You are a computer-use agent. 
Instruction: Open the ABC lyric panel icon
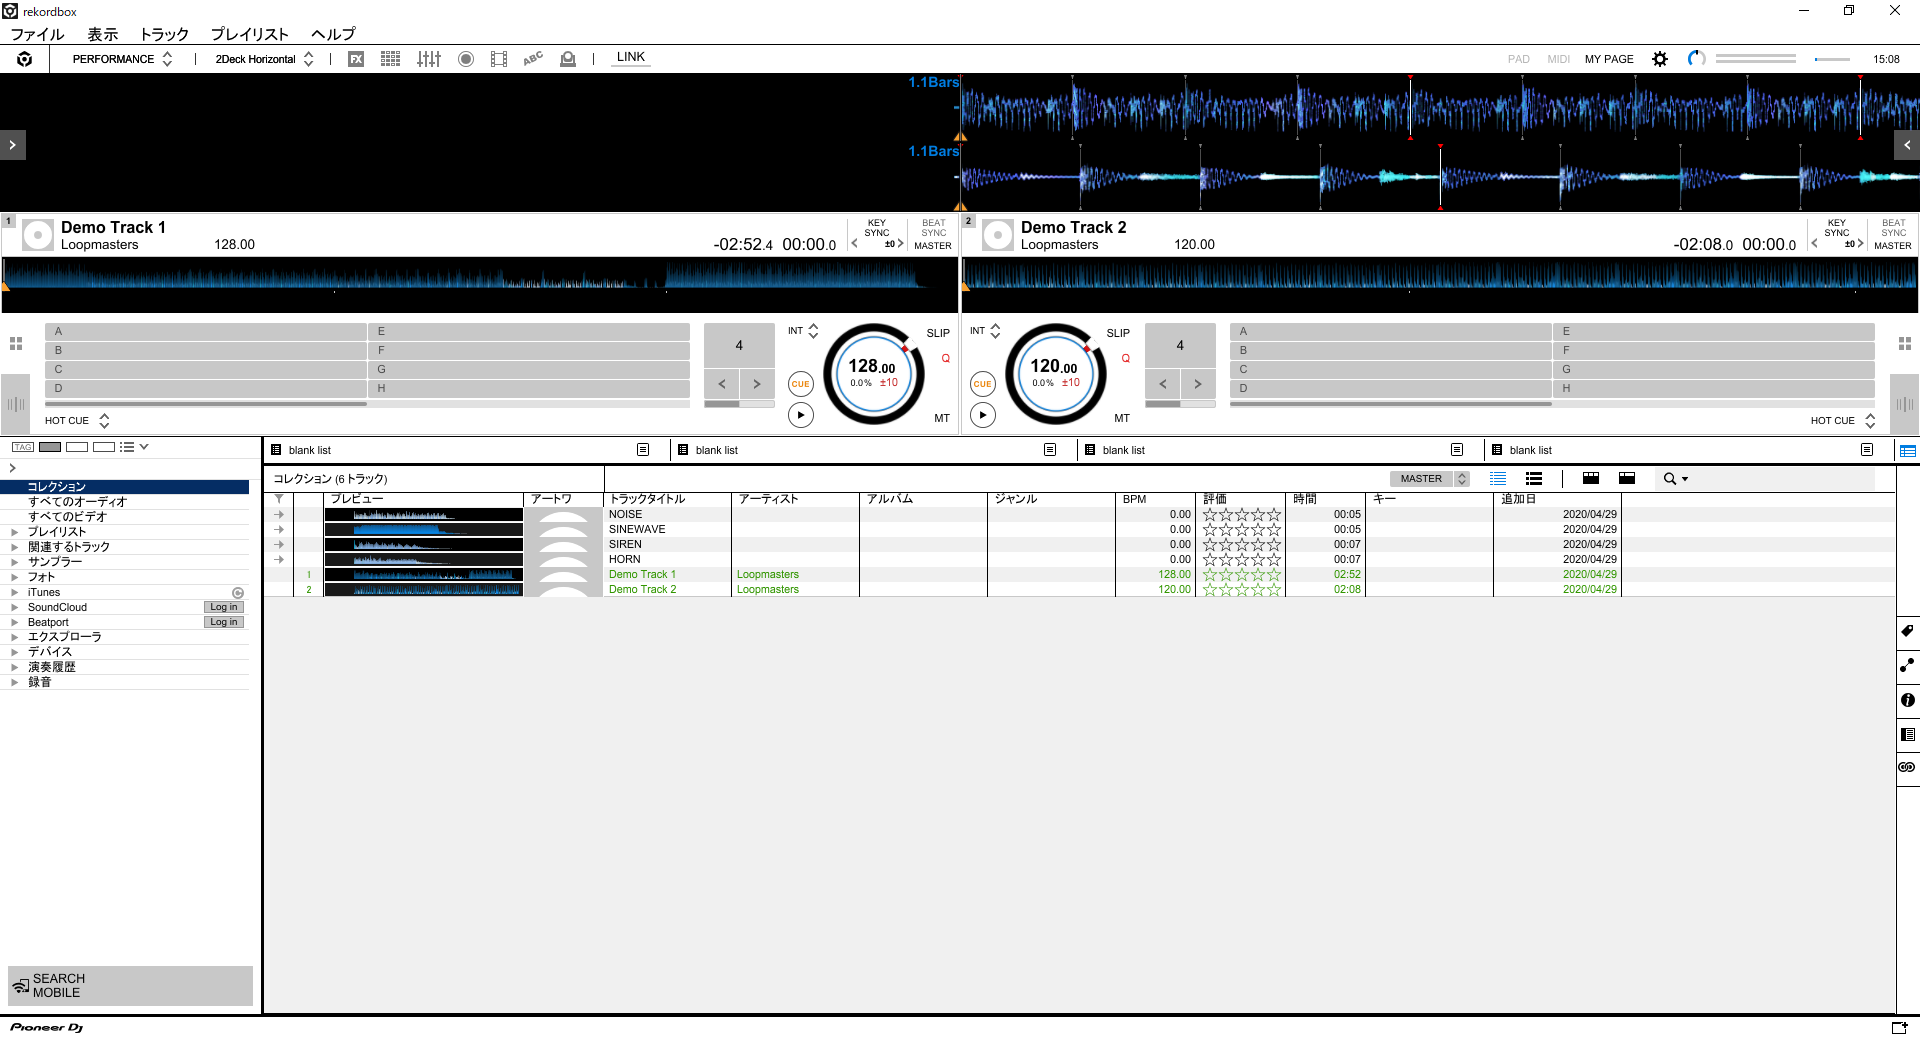tap(533, 59)
